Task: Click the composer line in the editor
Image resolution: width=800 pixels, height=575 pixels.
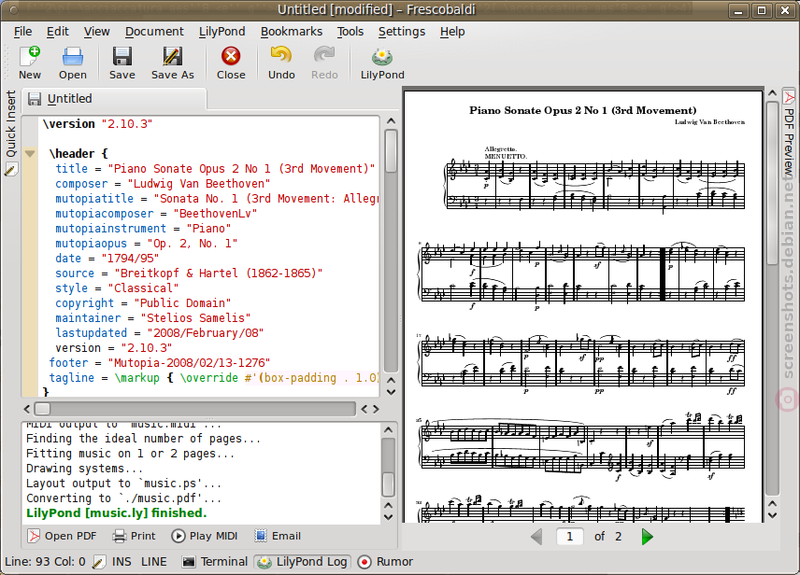Action: coord(162,184)
